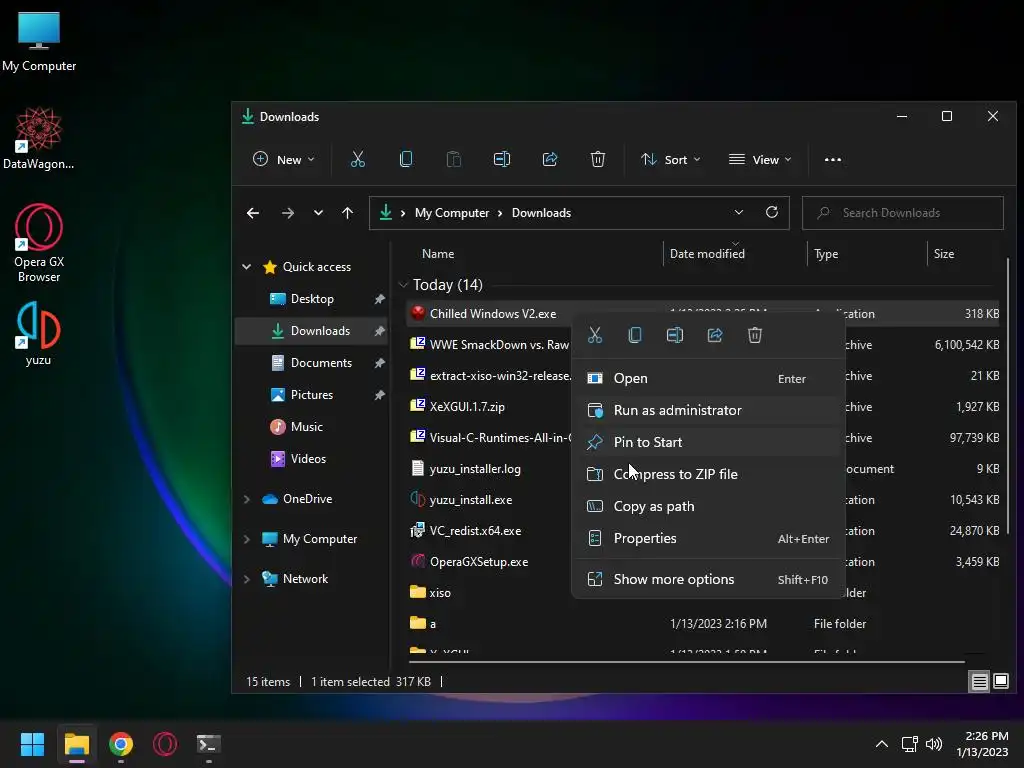Select the yuzu_installer.log file
Screen dimensions: 1024x768
coord(475,469)
